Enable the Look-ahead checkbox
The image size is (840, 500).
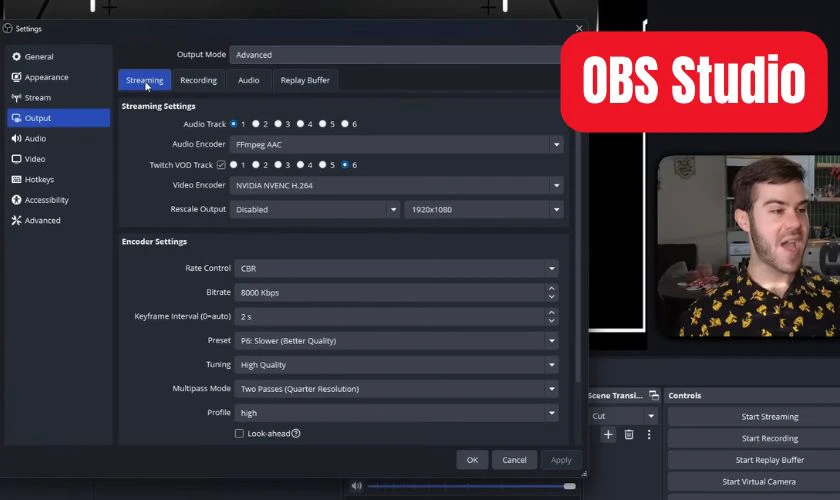[x=239, y=434]
